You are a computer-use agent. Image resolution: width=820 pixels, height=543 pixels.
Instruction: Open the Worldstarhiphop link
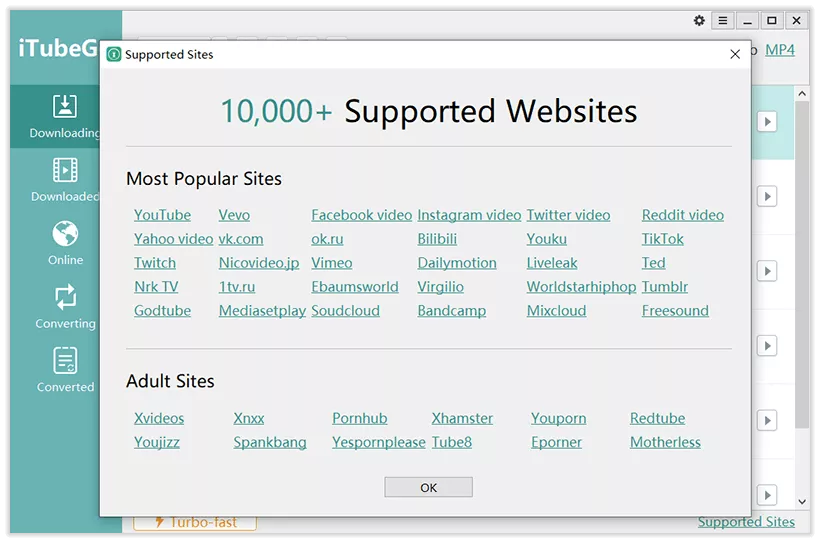pos(581,287)
